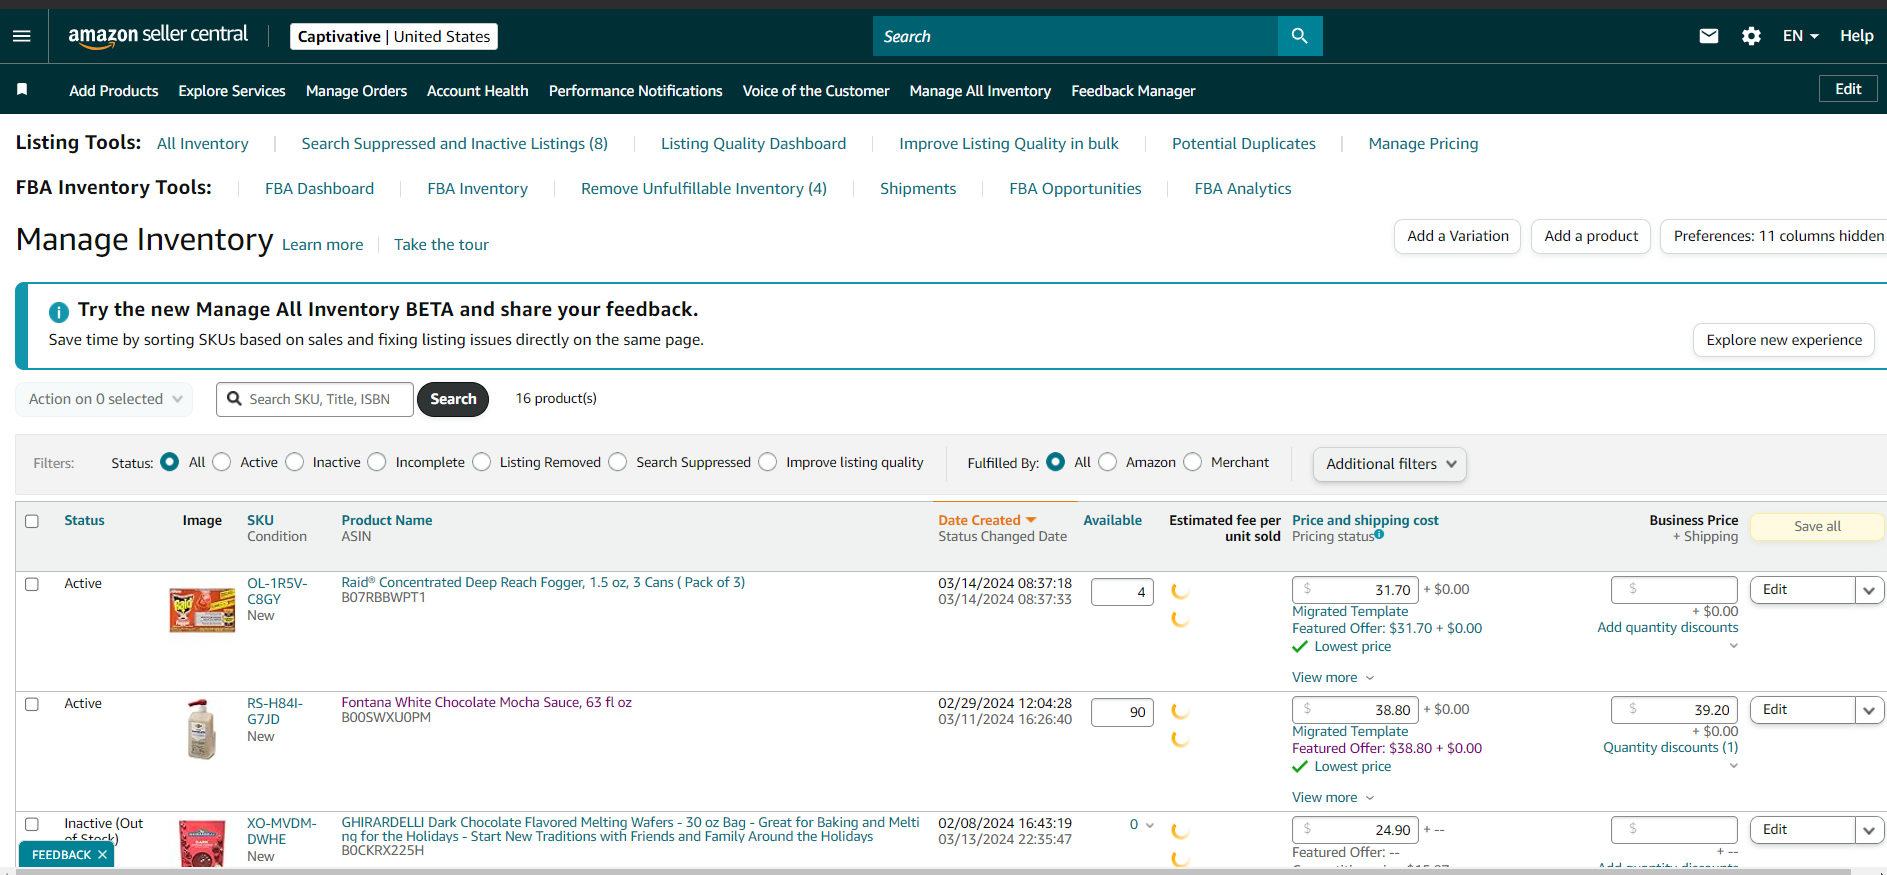The height and width of the screenshot is (875, 1887).
Task: Click Add a Variation button
Action: (x=1458, y=236)
